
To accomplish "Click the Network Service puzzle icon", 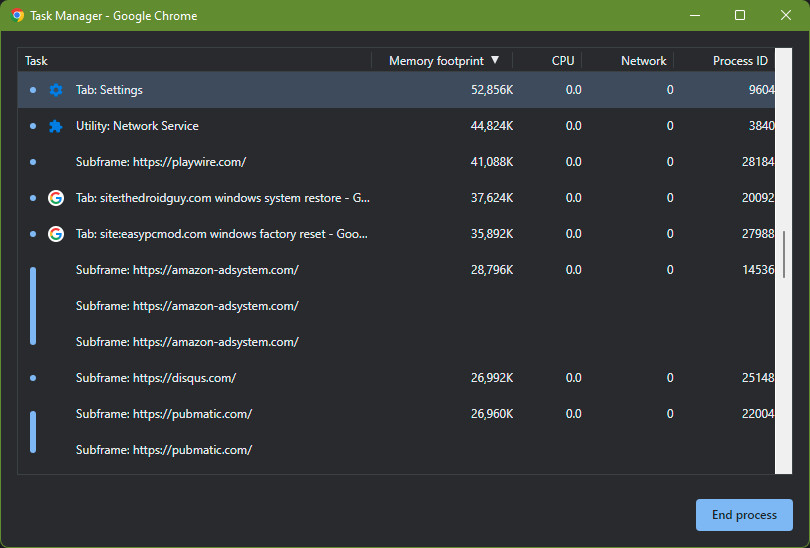I will (x=56, y=126).
